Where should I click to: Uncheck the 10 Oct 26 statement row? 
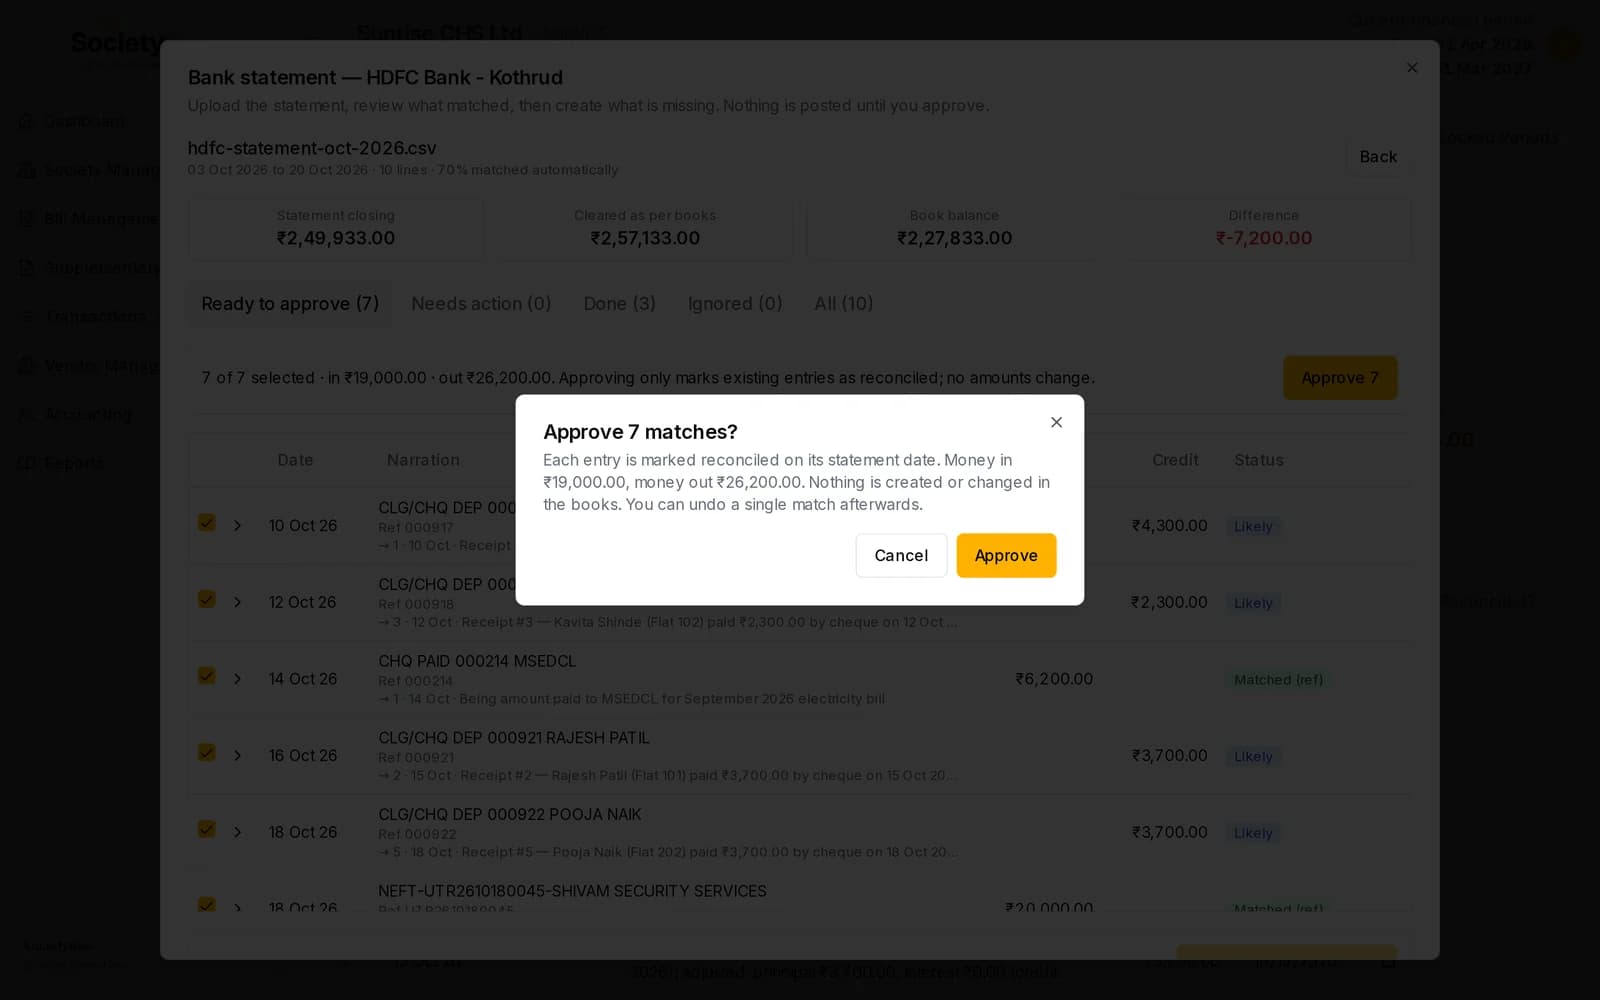click(207, 523)
